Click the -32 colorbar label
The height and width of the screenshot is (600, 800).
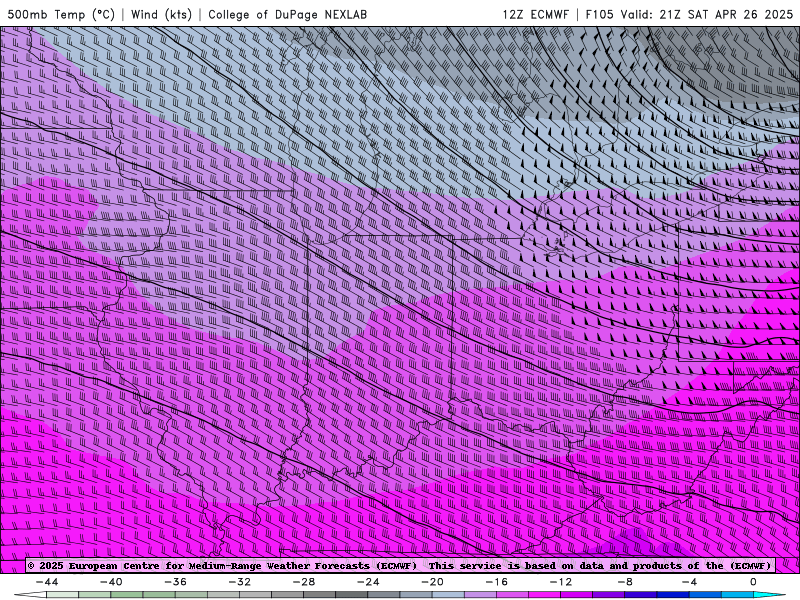point(240,582)
